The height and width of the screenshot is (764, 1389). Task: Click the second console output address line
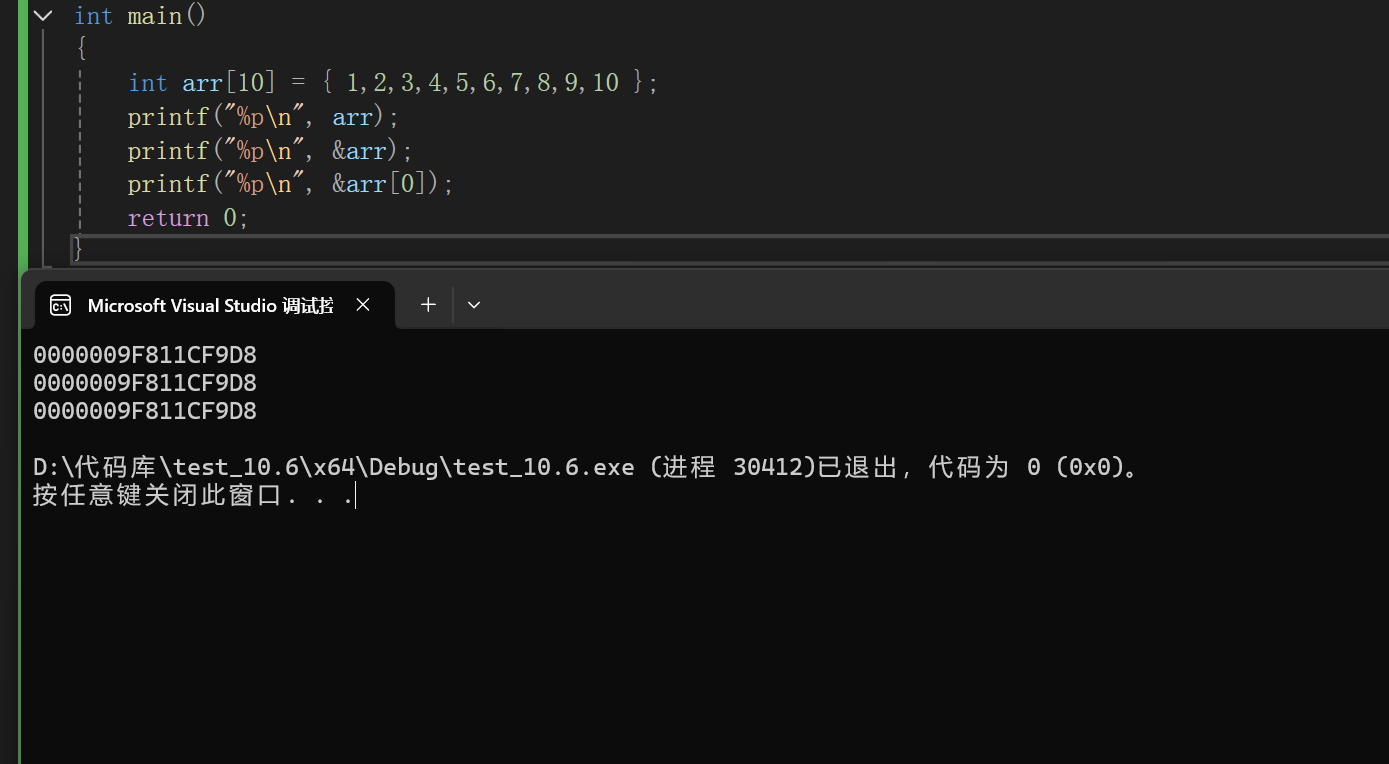145,383
